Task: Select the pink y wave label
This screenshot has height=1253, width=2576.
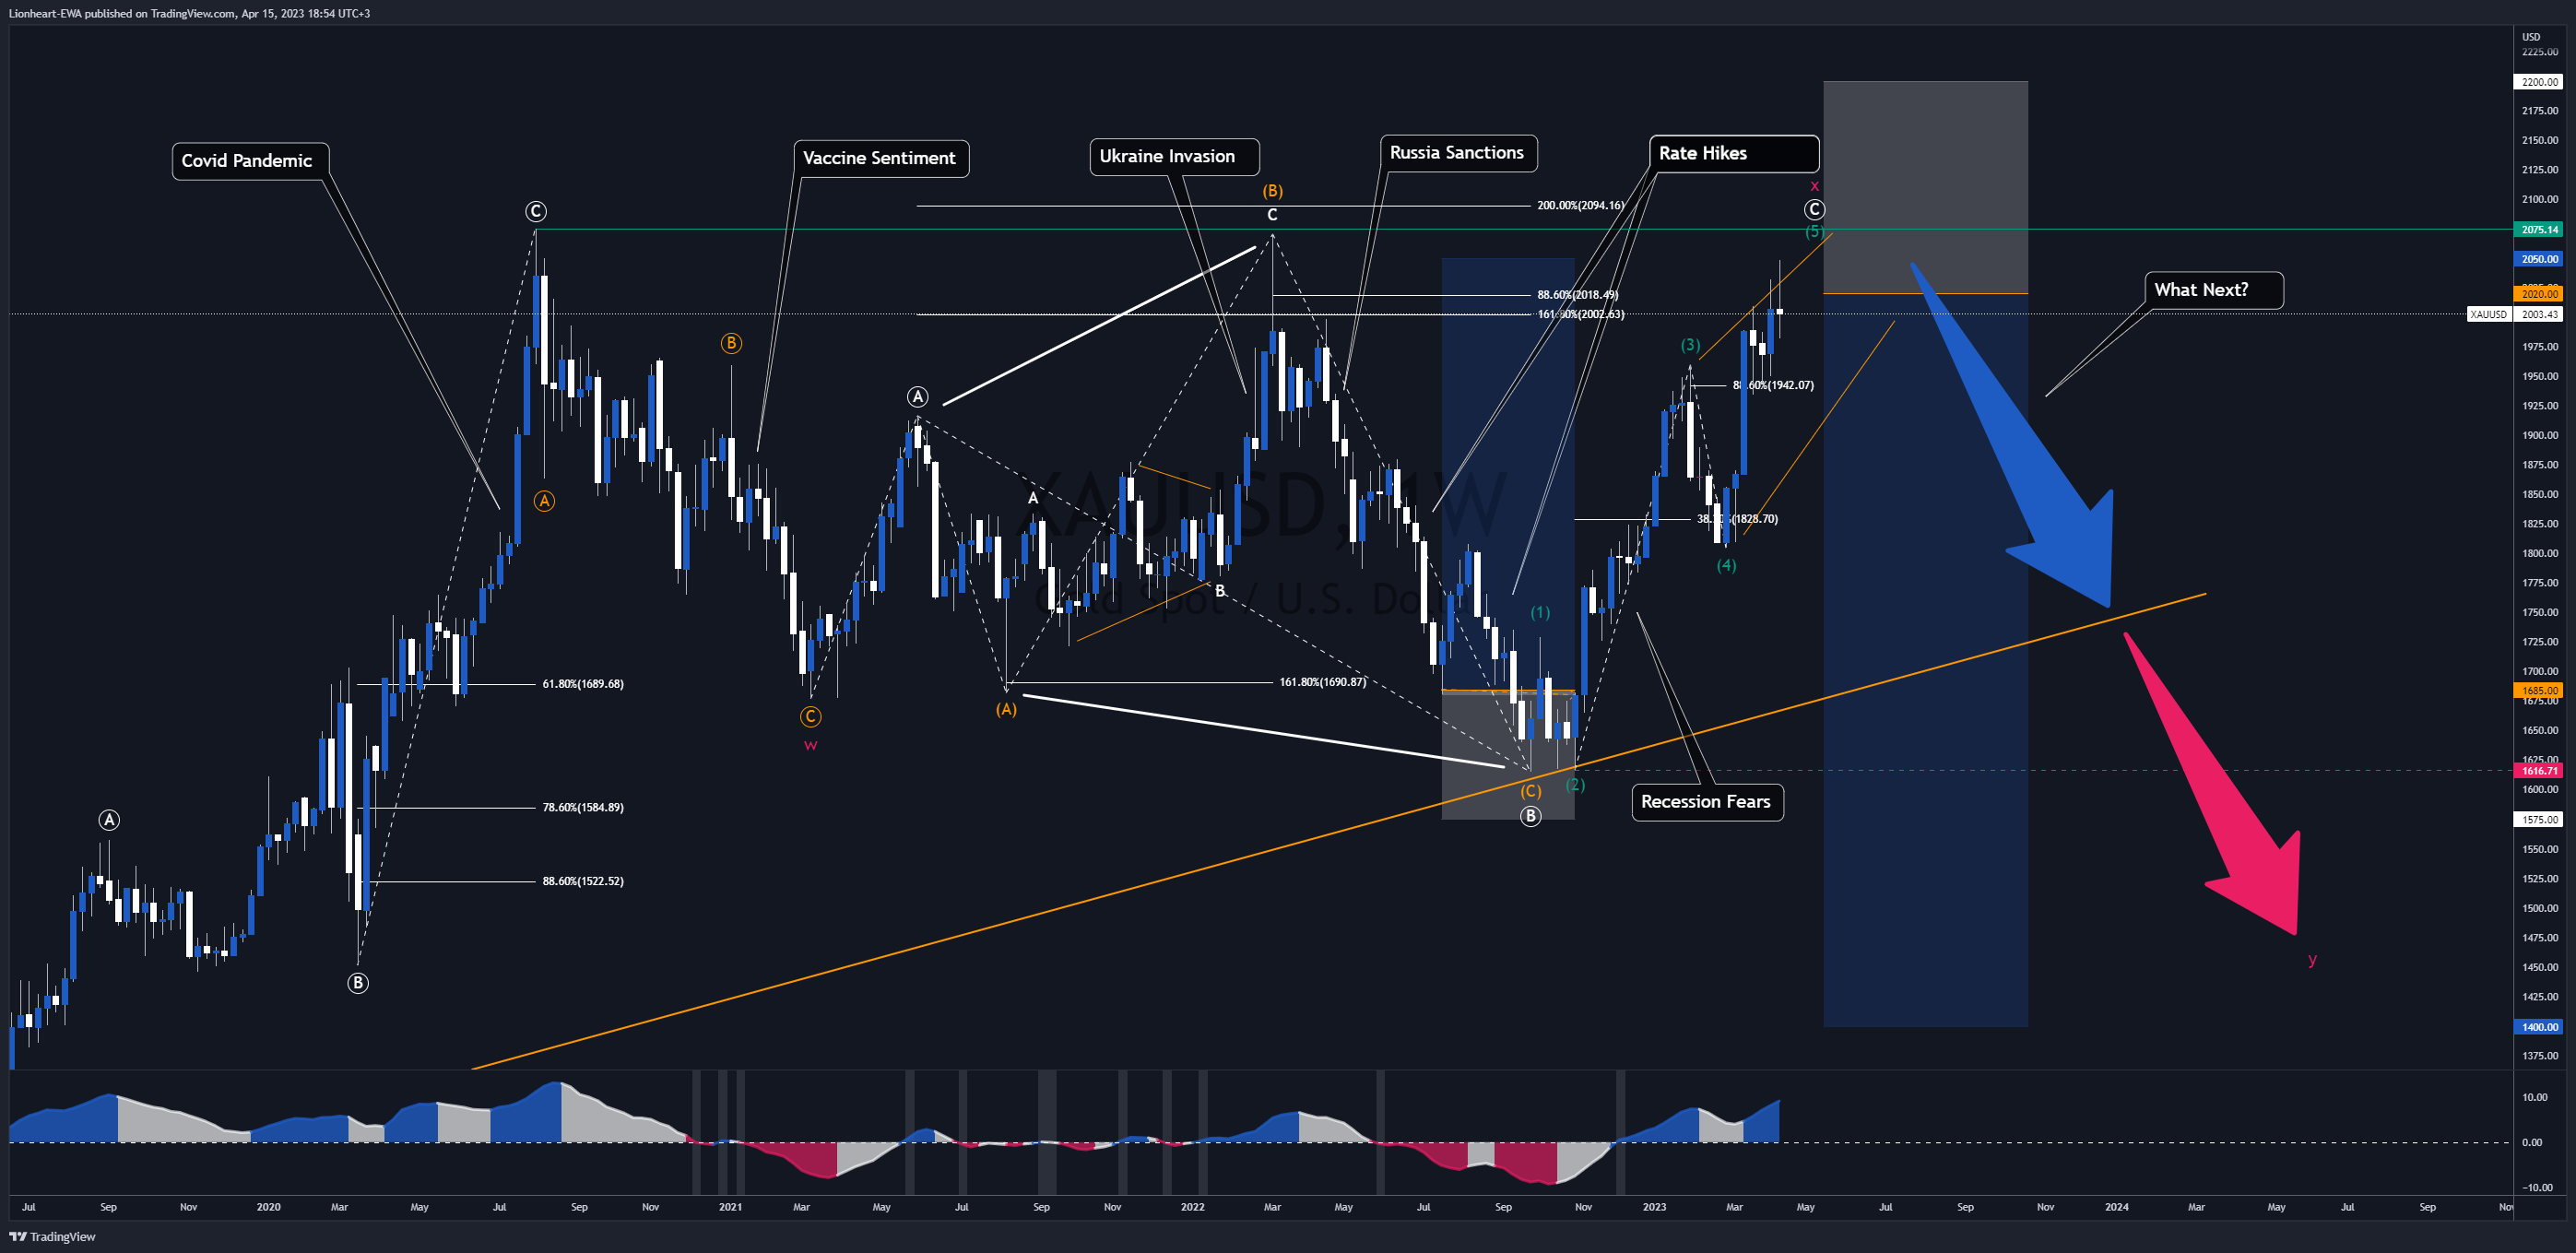Action: click(2312, 959)
